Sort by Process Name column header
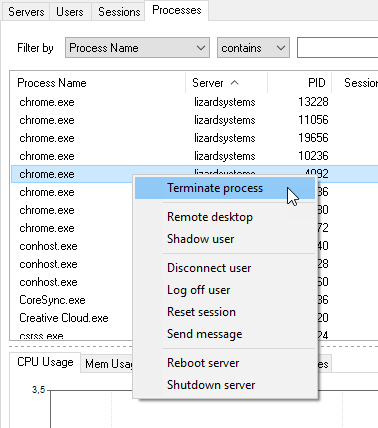Viewport: 378px width, 428px height. pyautogui.click(x=97, y=83)
